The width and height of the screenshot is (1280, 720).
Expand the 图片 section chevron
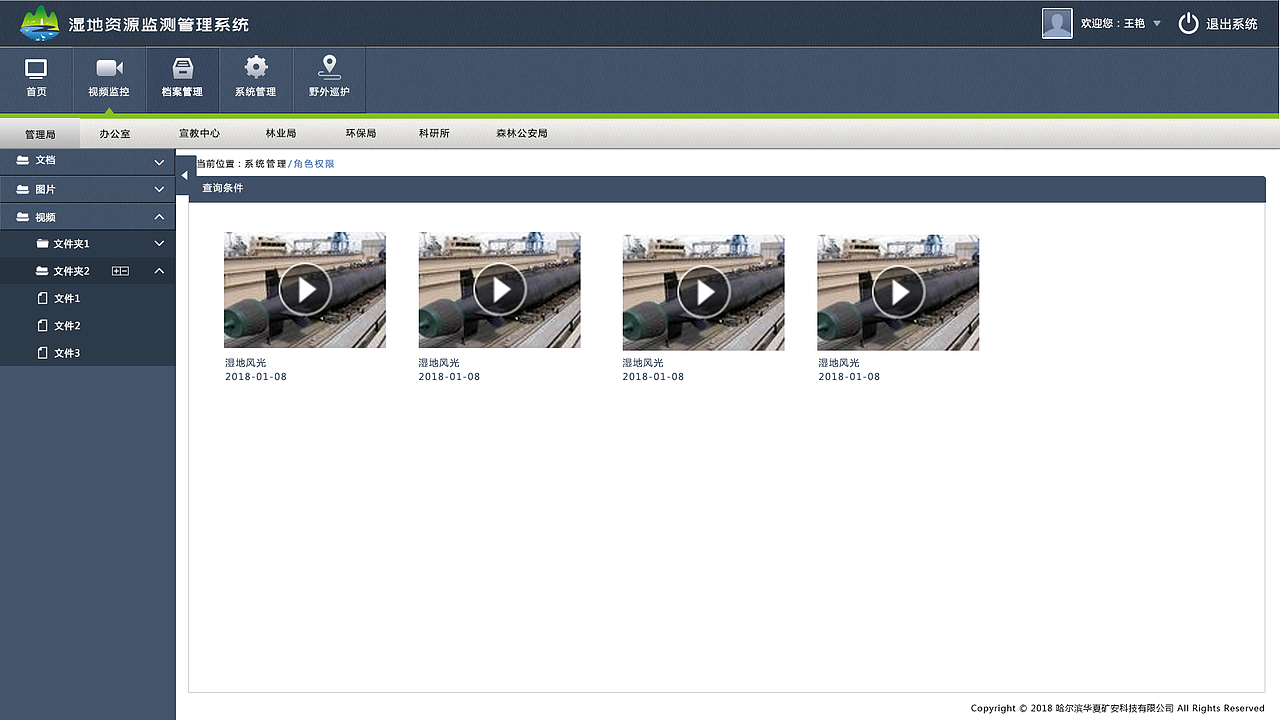coord(159,189)
